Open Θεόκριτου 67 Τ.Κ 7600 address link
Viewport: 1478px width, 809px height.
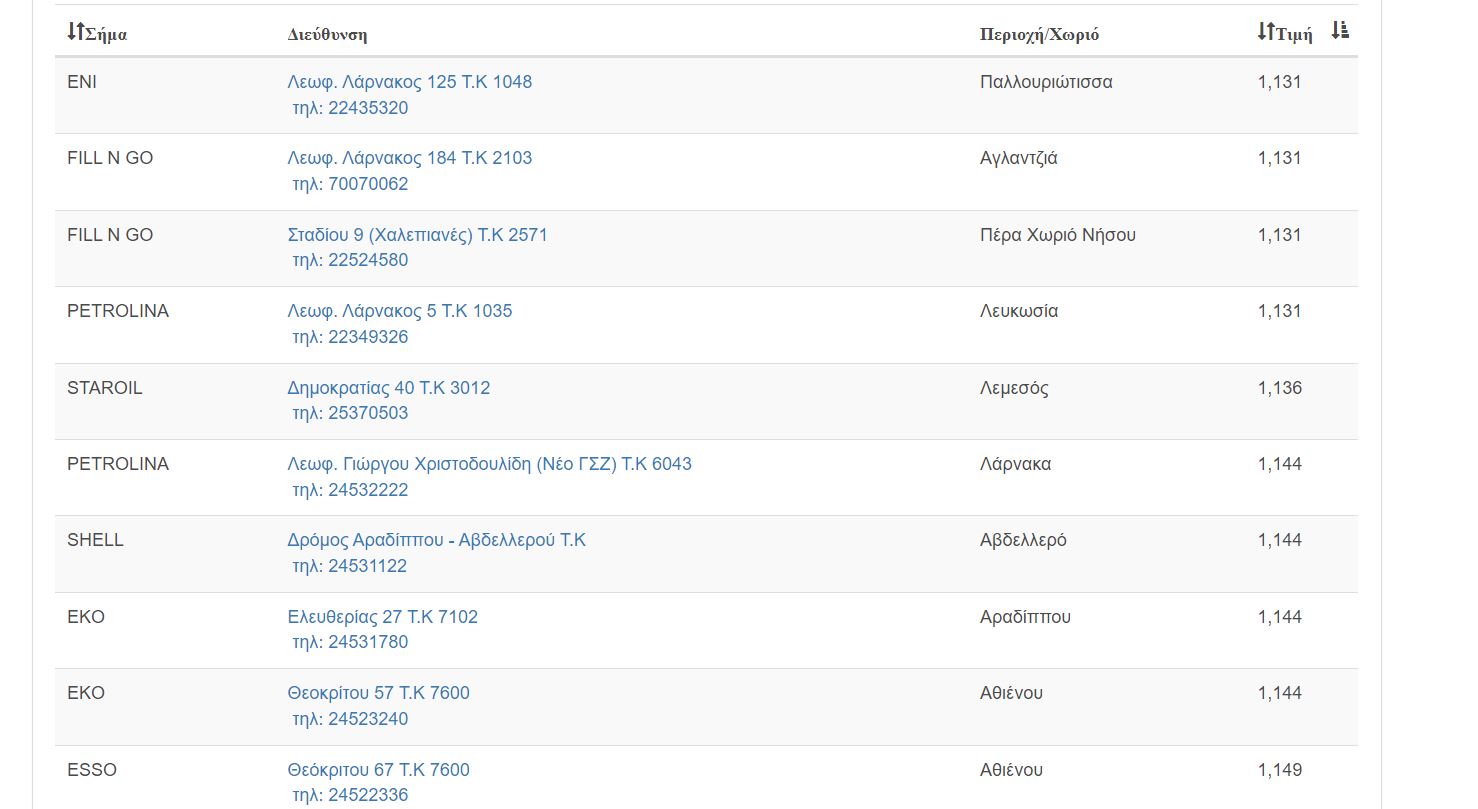click(378, 770)
